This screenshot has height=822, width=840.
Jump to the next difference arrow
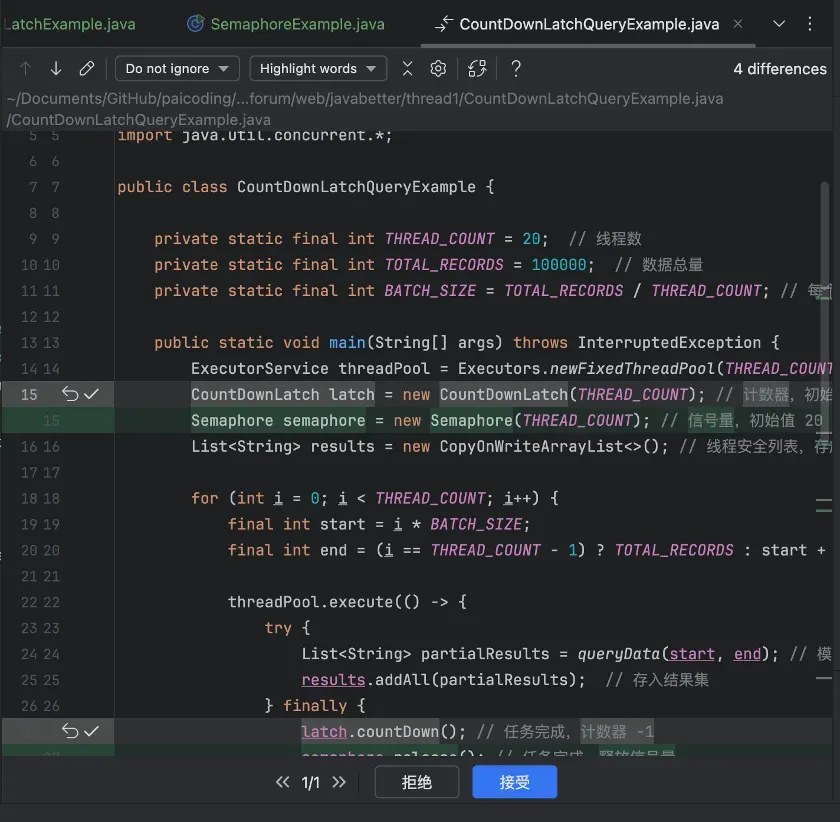[56, 69]
